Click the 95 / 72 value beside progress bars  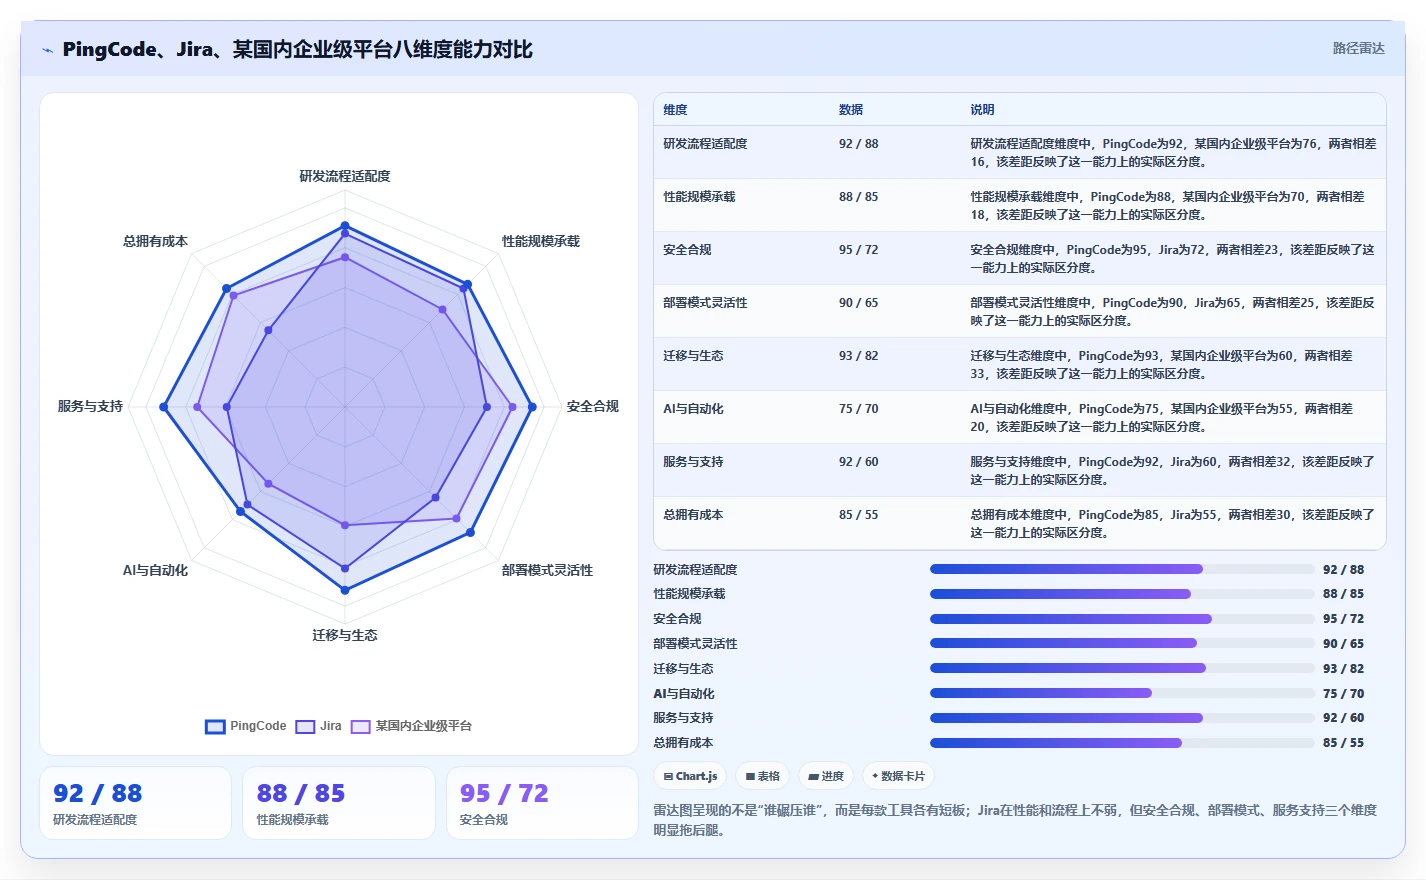coord(1343,619)
